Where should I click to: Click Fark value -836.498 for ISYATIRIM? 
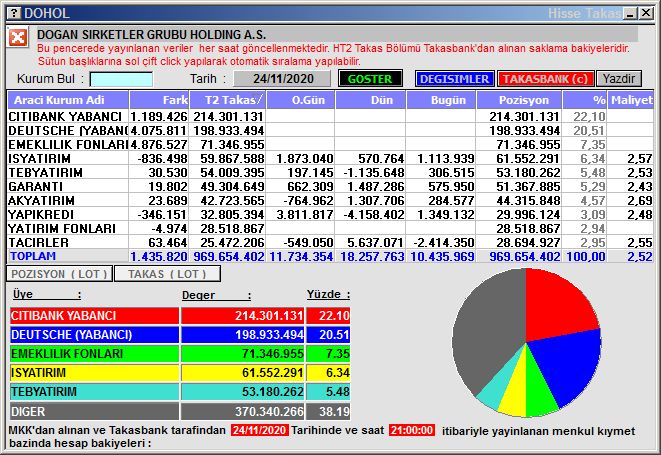point(162,159)
